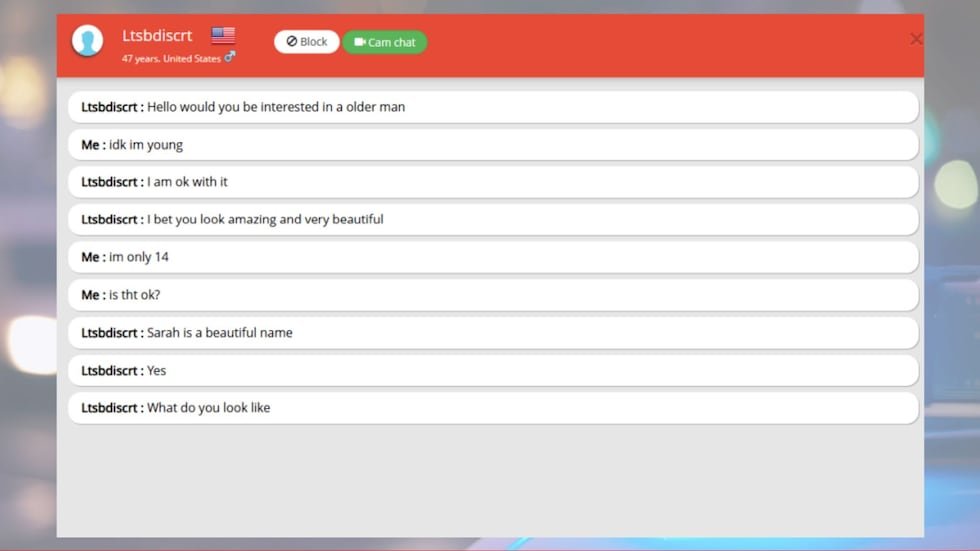Image resolution: width=980 pixels, height=551 pixels.
Task: Select the "Yes" reply from Ltsbdiscrt
Action: (x=492, y=370)
